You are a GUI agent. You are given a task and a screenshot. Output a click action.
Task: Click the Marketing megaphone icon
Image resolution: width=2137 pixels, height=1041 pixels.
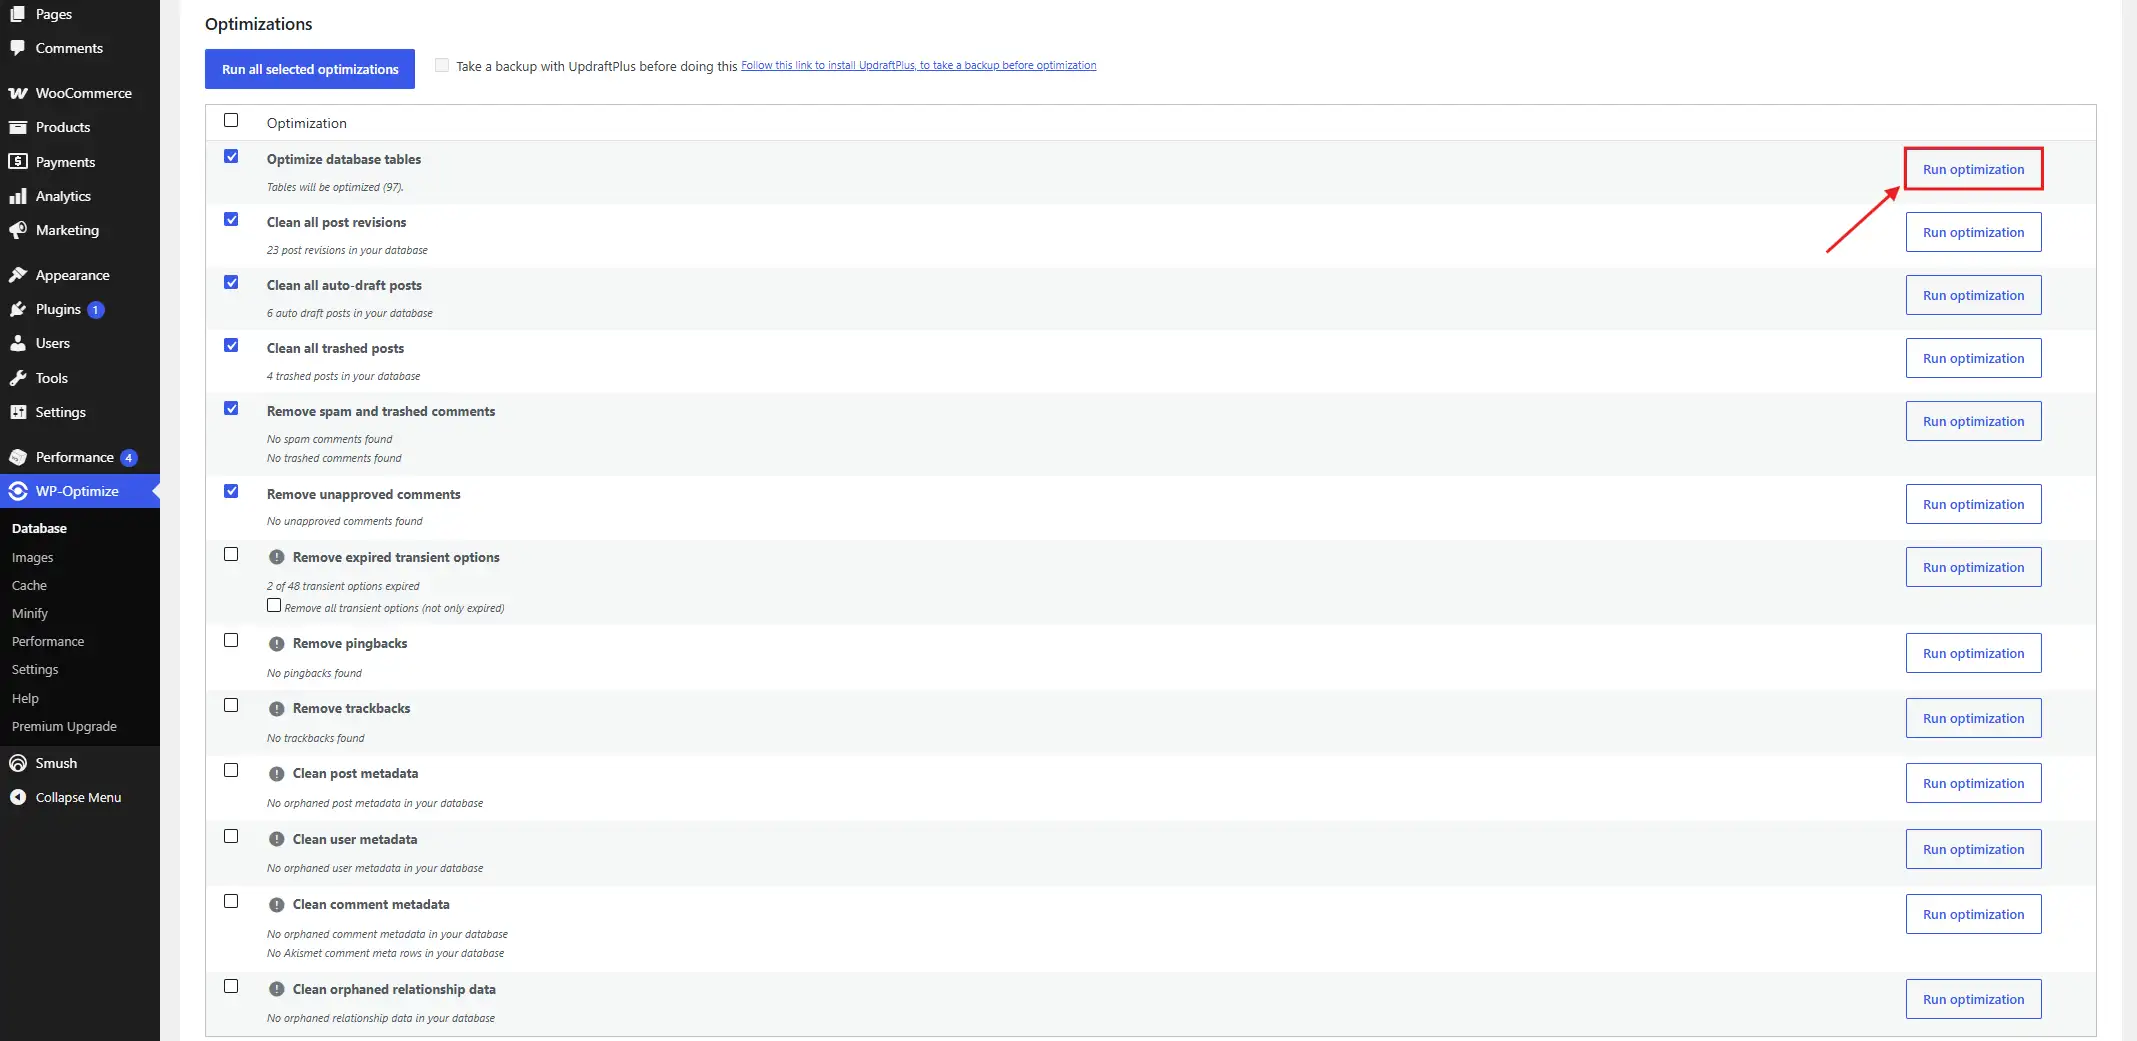pos(17,230)
